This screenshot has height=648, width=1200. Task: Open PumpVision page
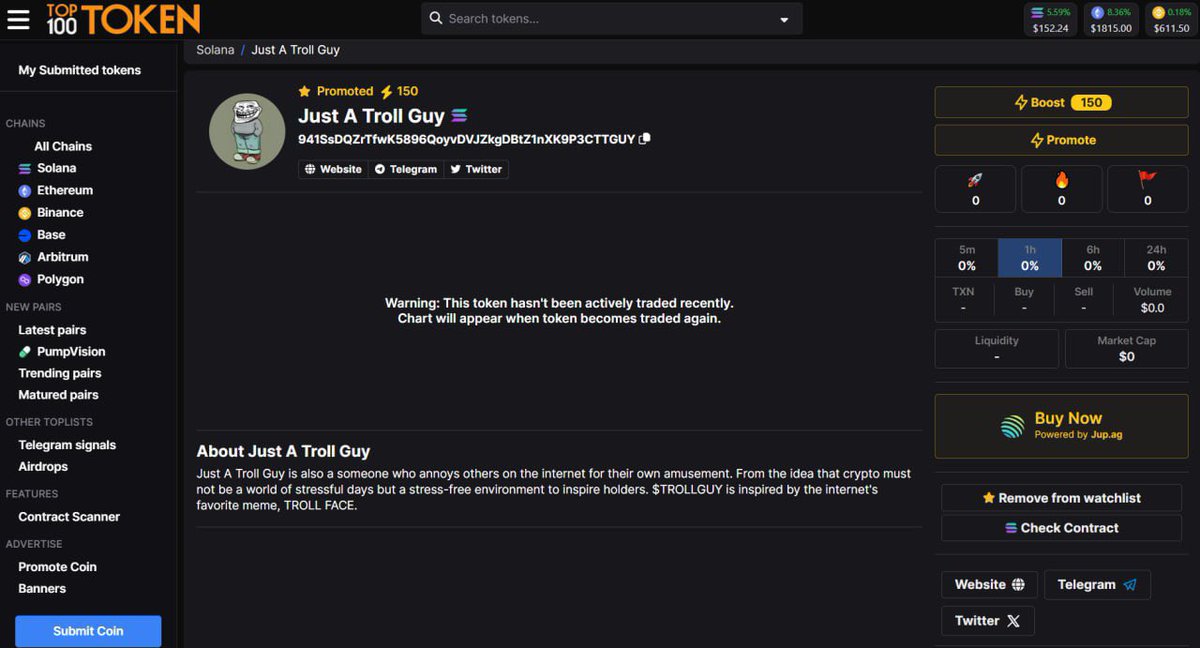coord(62,351)
